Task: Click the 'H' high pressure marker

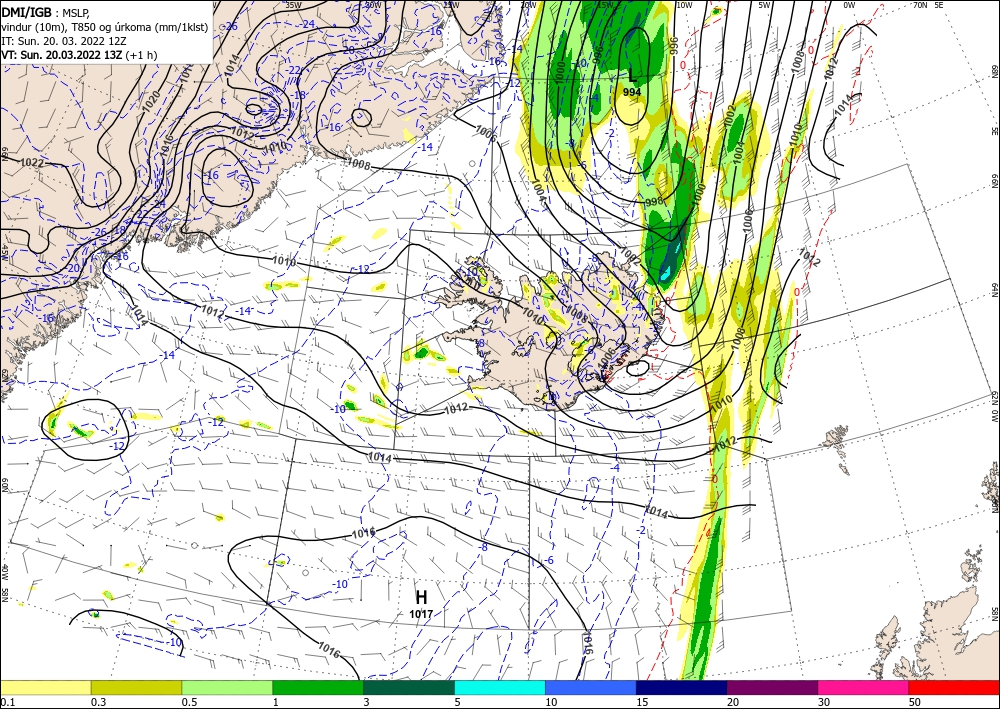Action: click(422, 597)
